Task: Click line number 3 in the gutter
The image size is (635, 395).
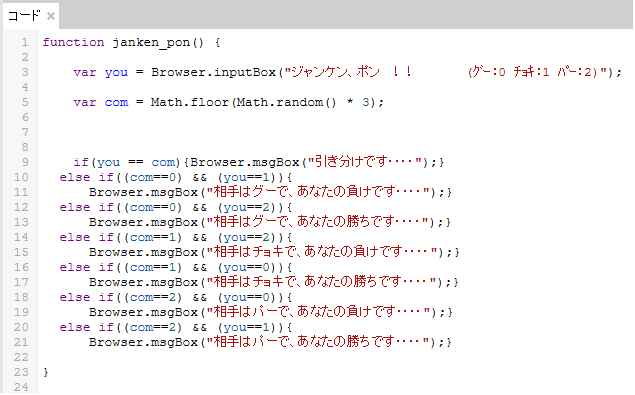Action: [25, 72]
